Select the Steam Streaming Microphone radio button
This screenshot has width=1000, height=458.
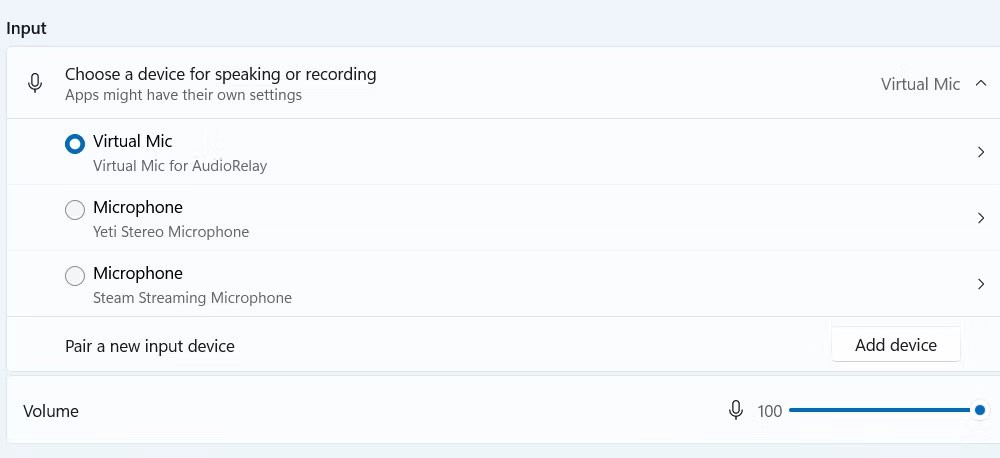pyautogui.click(x=75, y=276)
